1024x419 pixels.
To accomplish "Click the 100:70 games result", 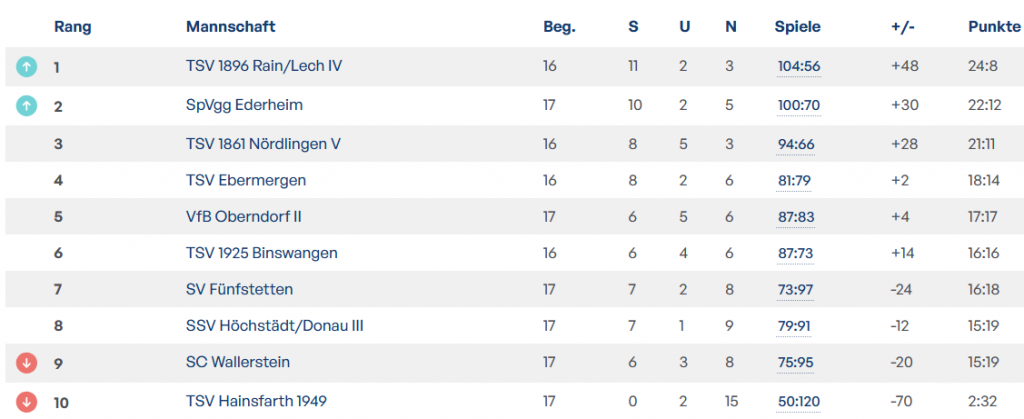I will tap(798, 105).
